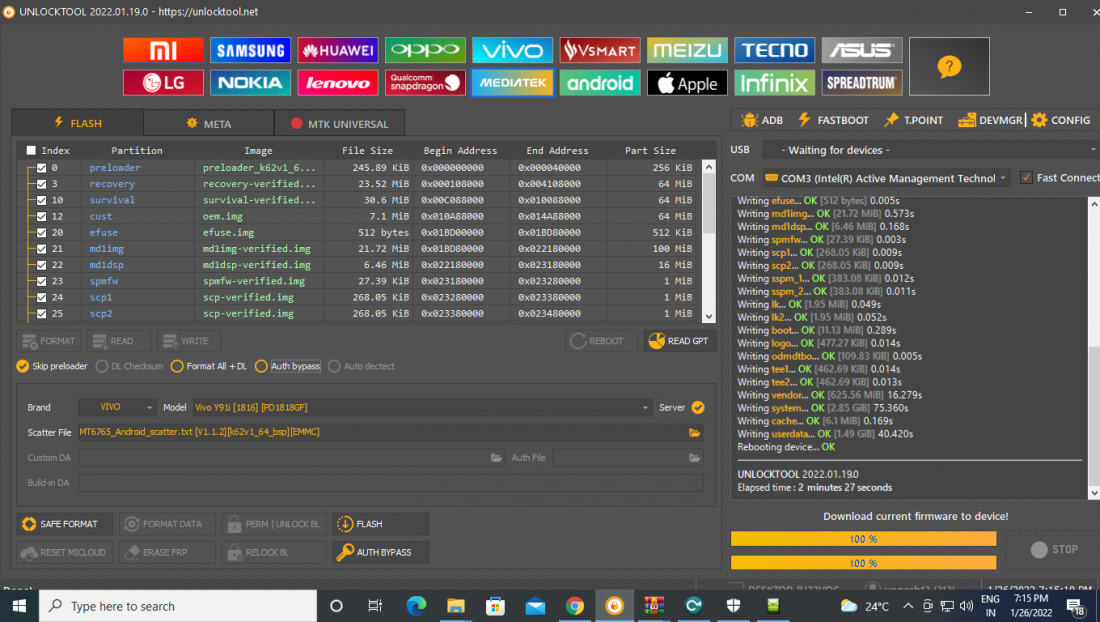Select the OPPO brand logo

click(425, 50)
